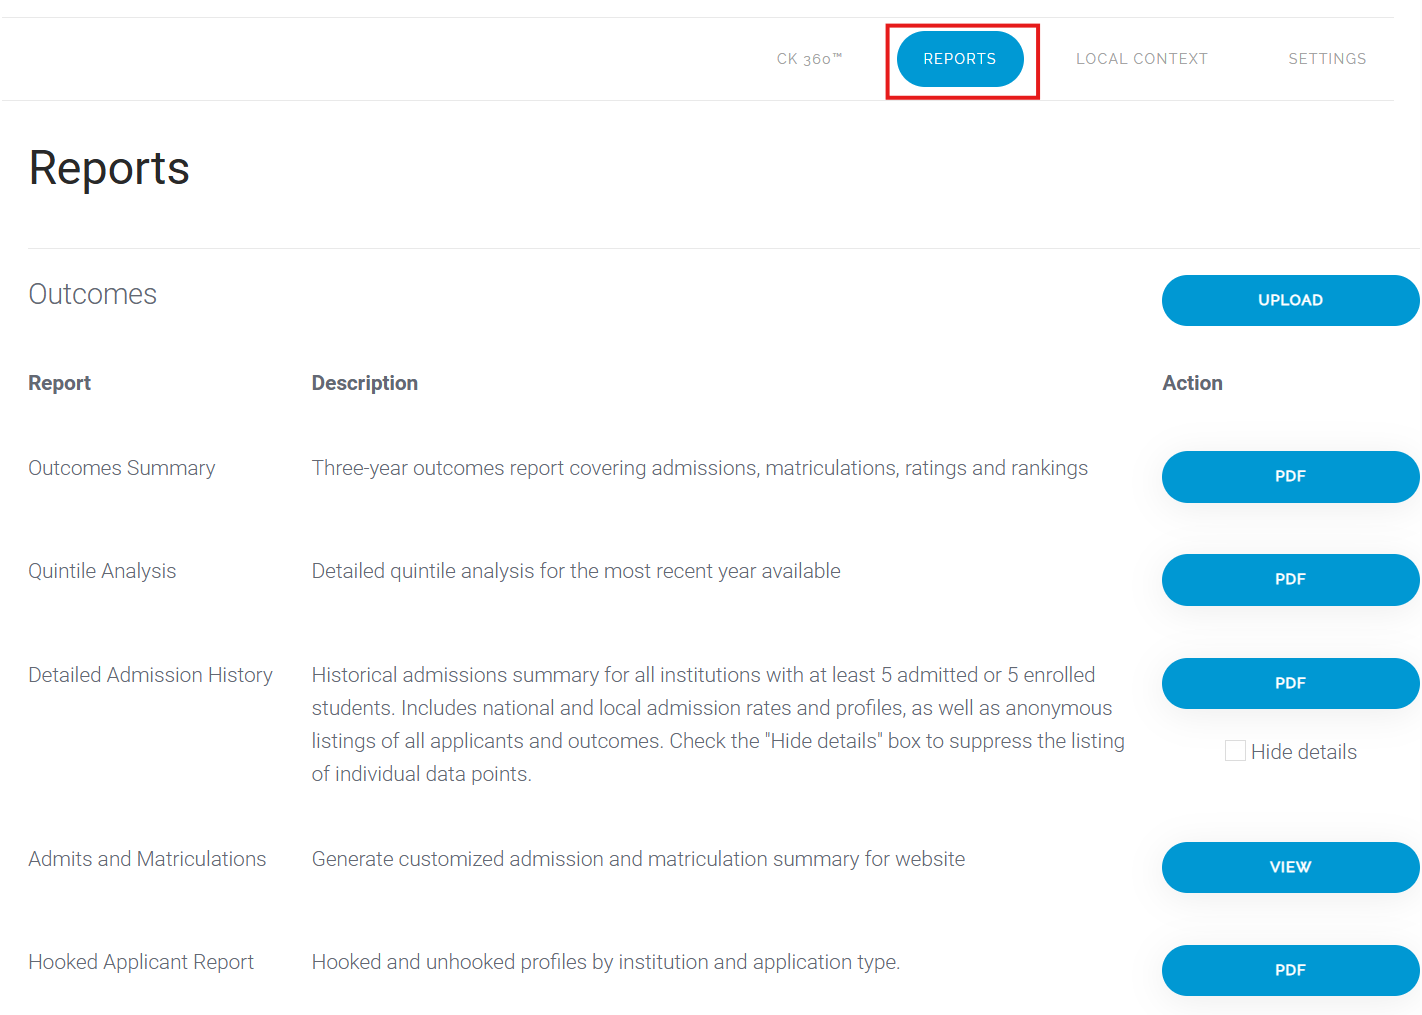This screenshot has height=1015, width=1422.
Task: Click the Upload button
Action: 1290,300
